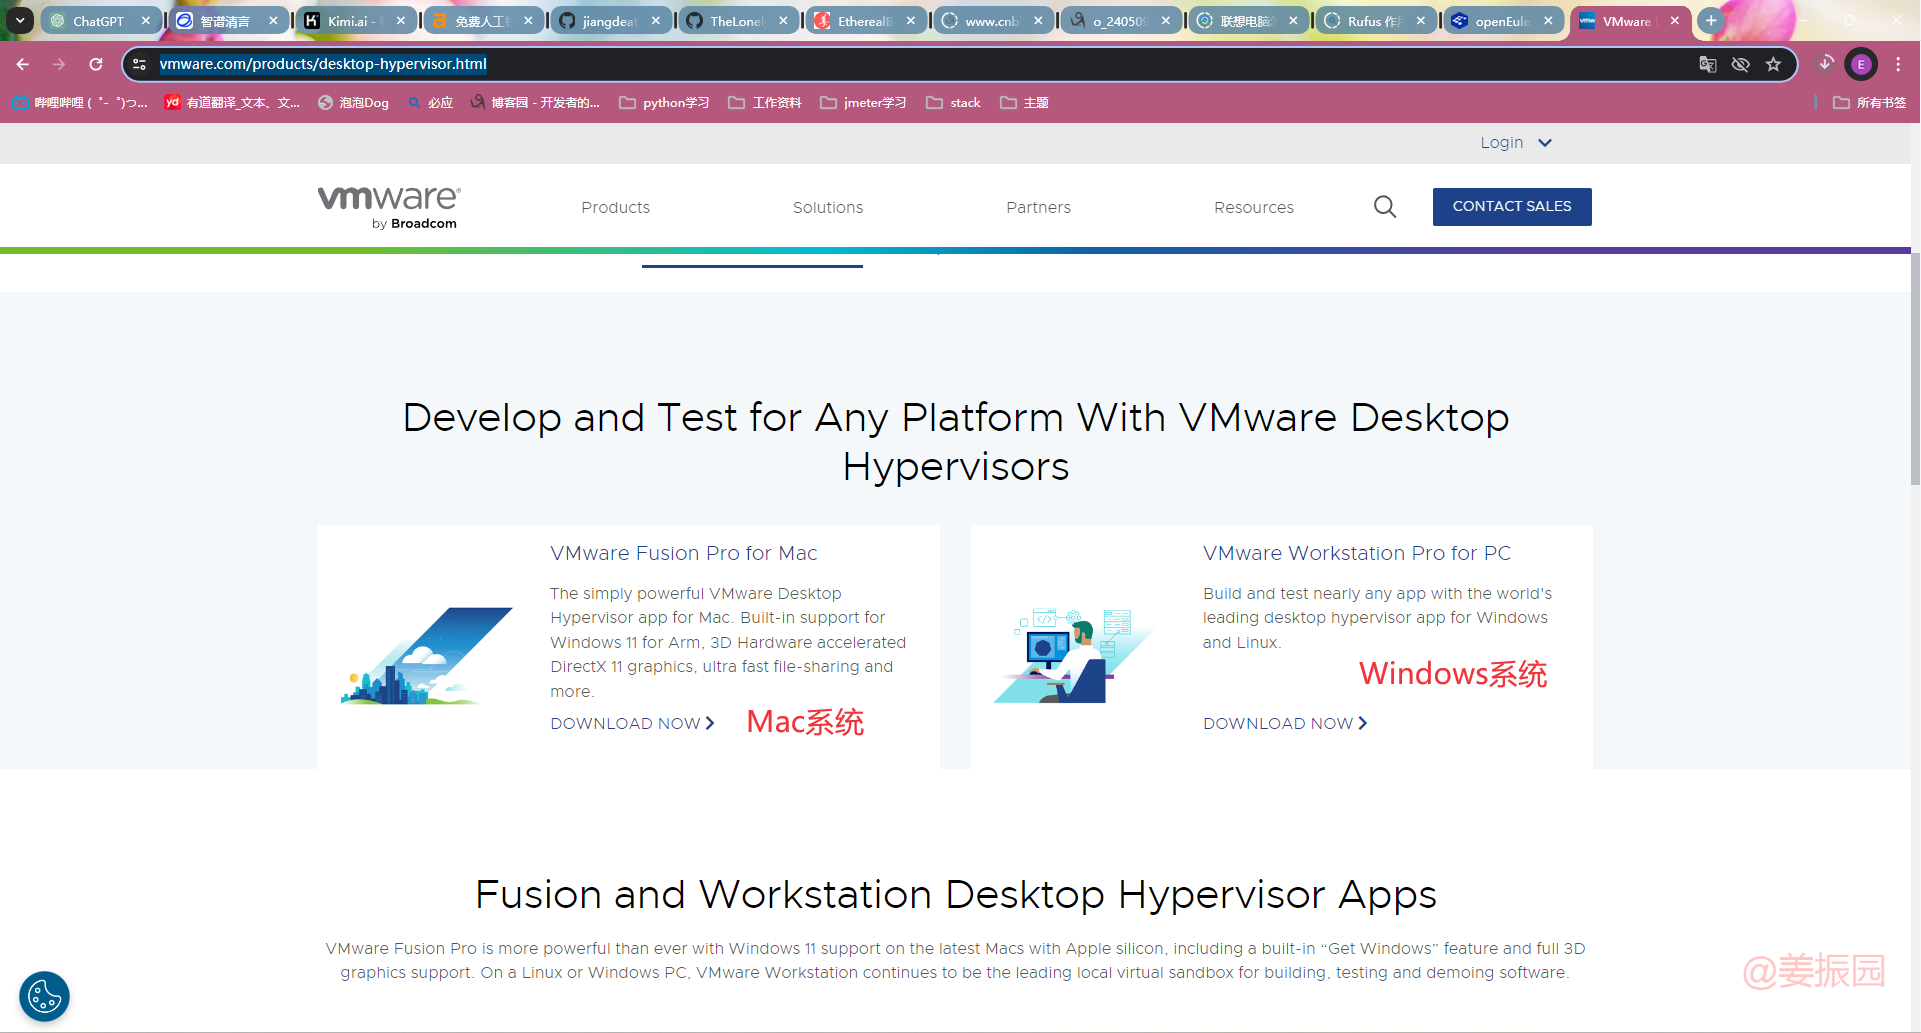Image resolution: width=1921 pixels, height=1033 pixels.
Task: Click the translate page icon
Action: pyautogui.click(x=1708, y=64)
